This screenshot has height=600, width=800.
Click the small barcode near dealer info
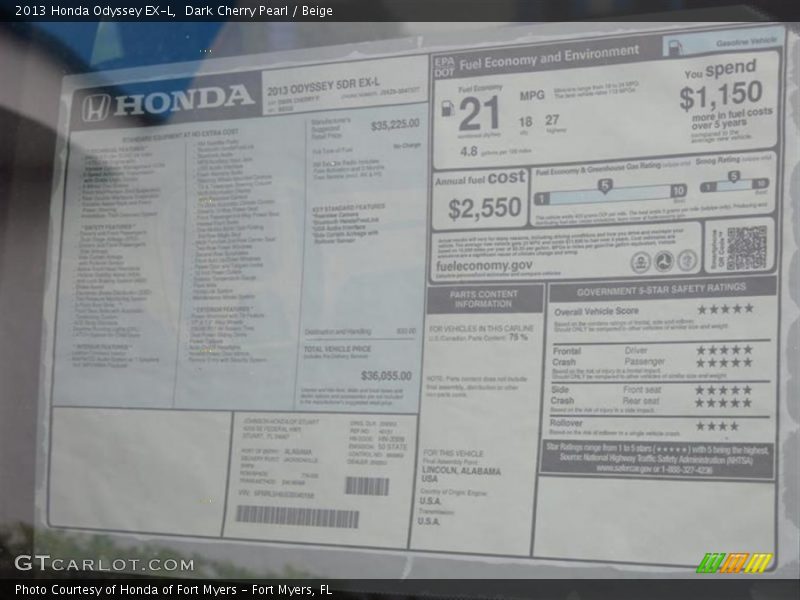[367, 486]
